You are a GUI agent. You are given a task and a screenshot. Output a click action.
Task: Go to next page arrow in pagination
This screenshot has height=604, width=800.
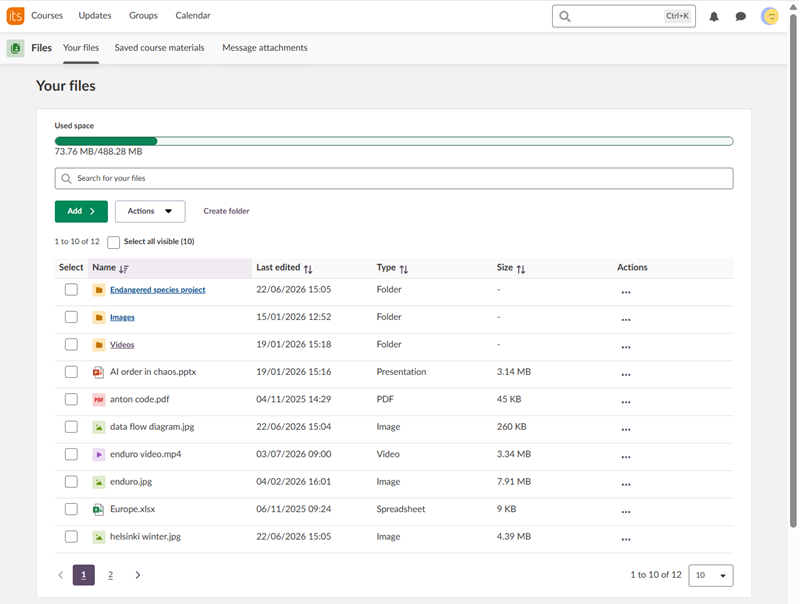(137, 575)
